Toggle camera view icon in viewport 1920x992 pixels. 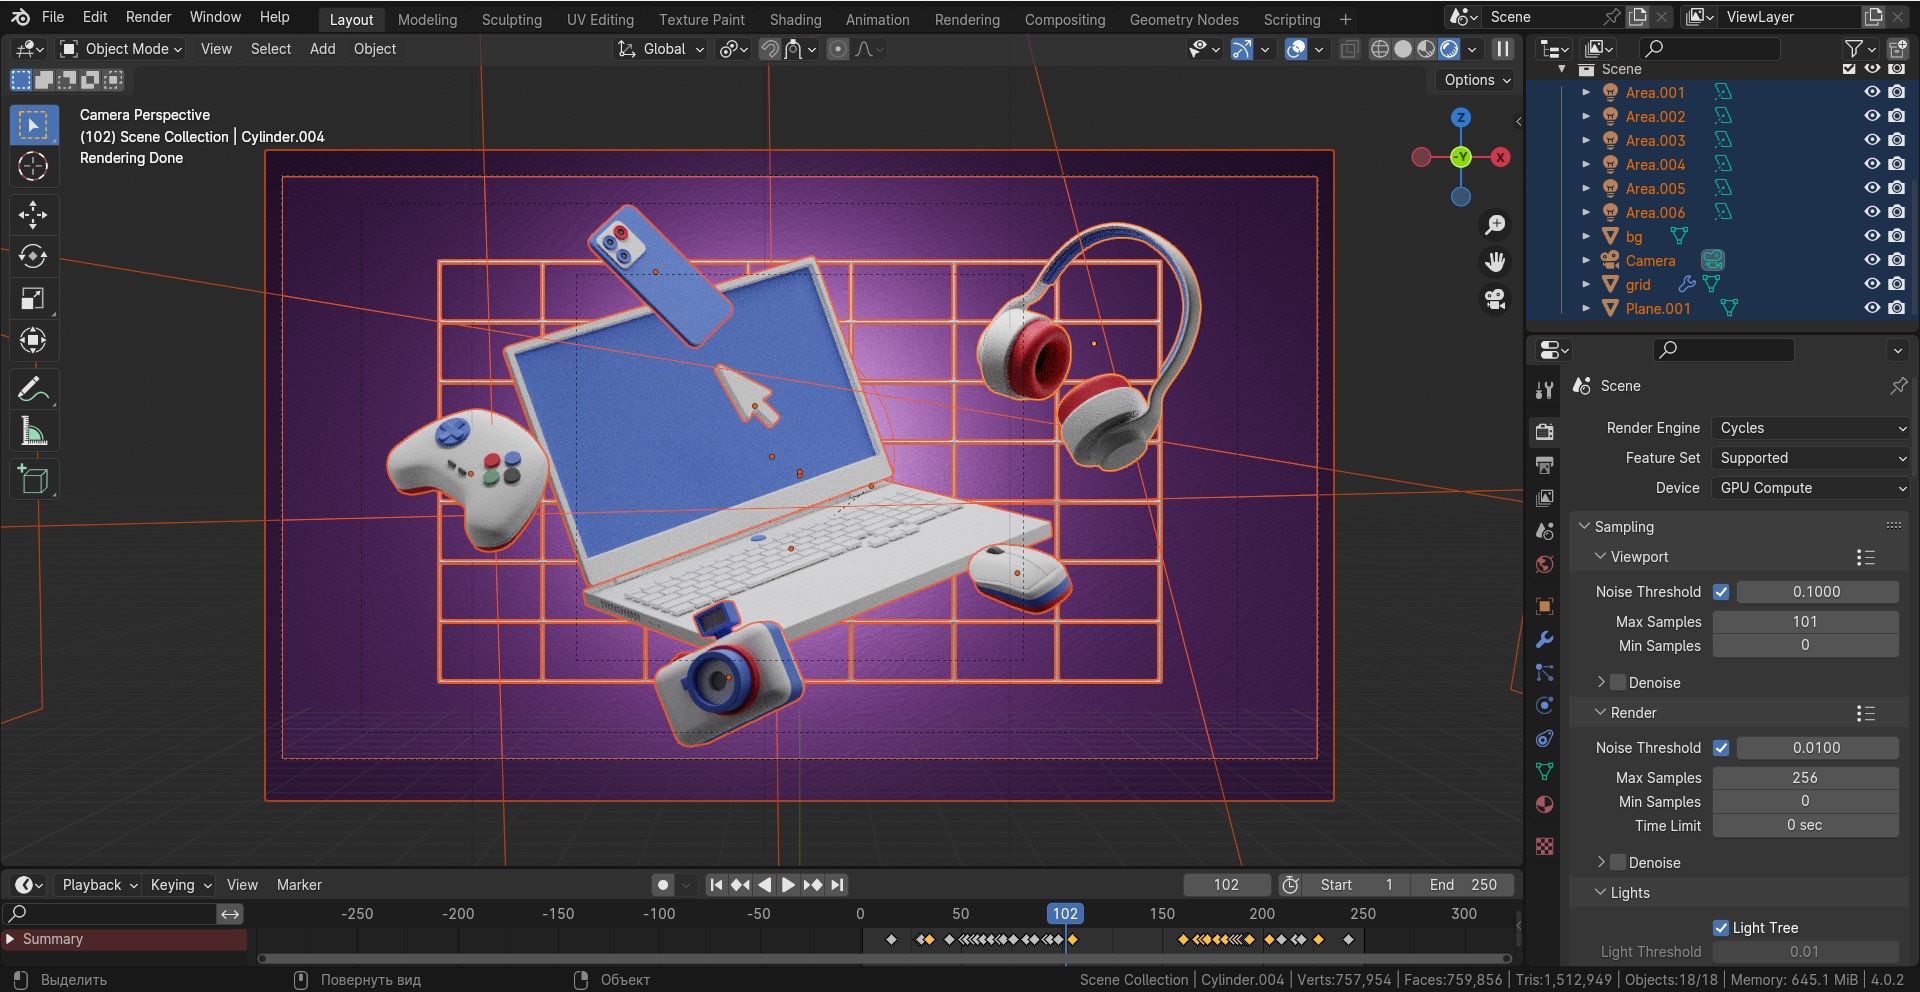pos(1495,300)
